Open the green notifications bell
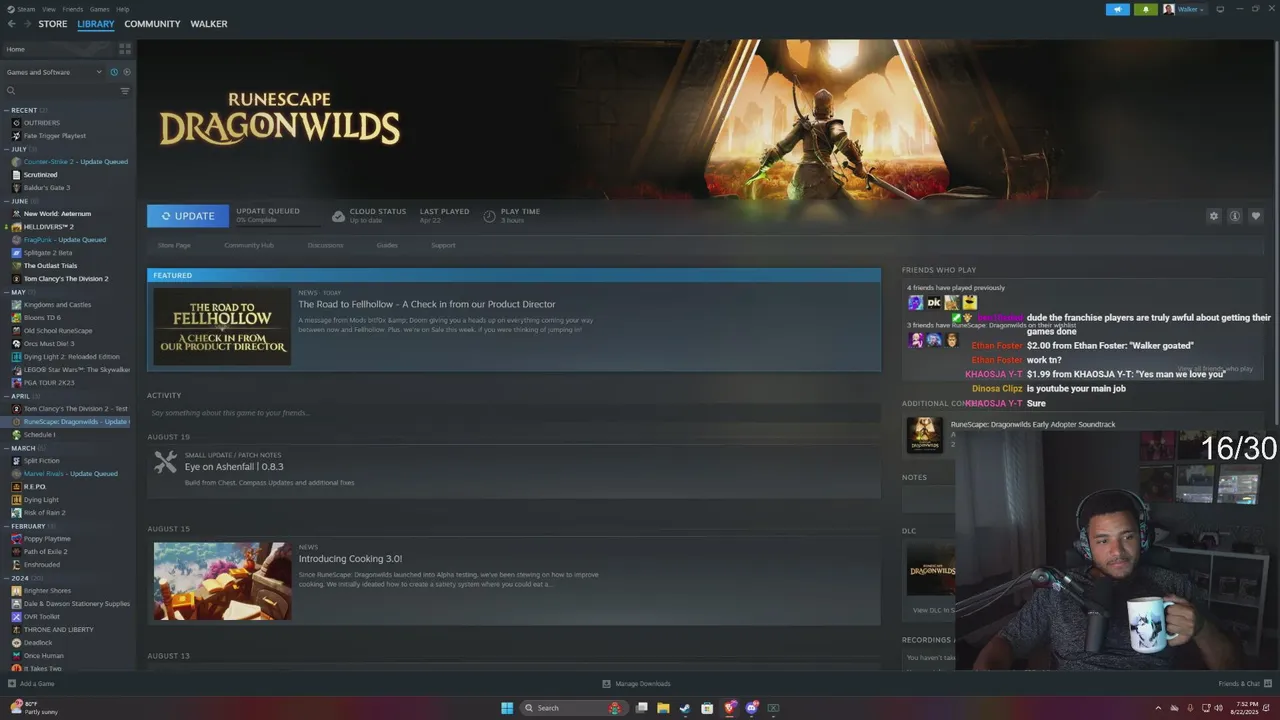 pyautogui.click(x=1145, y=9)
